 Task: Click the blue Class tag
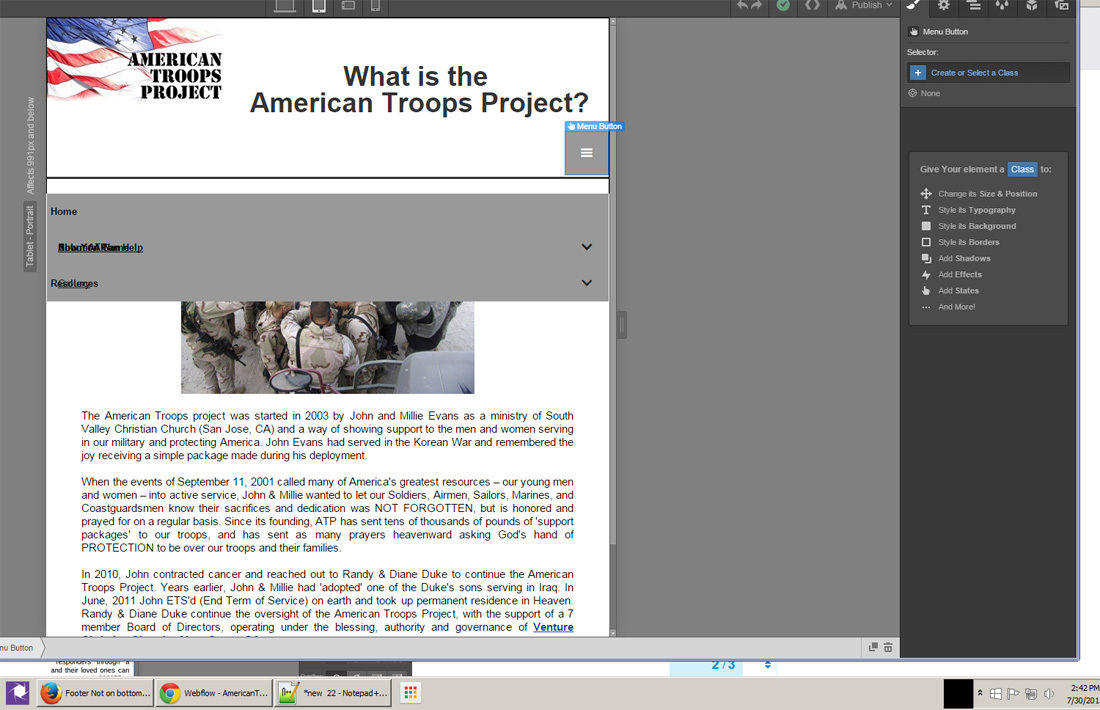[1021, 169]
